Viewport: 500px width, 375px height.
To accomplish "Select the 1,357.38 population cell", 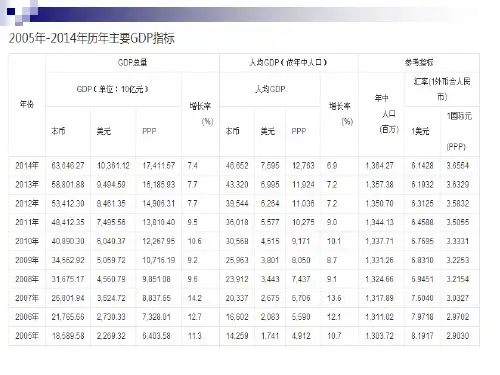I will tap(379, 184).
